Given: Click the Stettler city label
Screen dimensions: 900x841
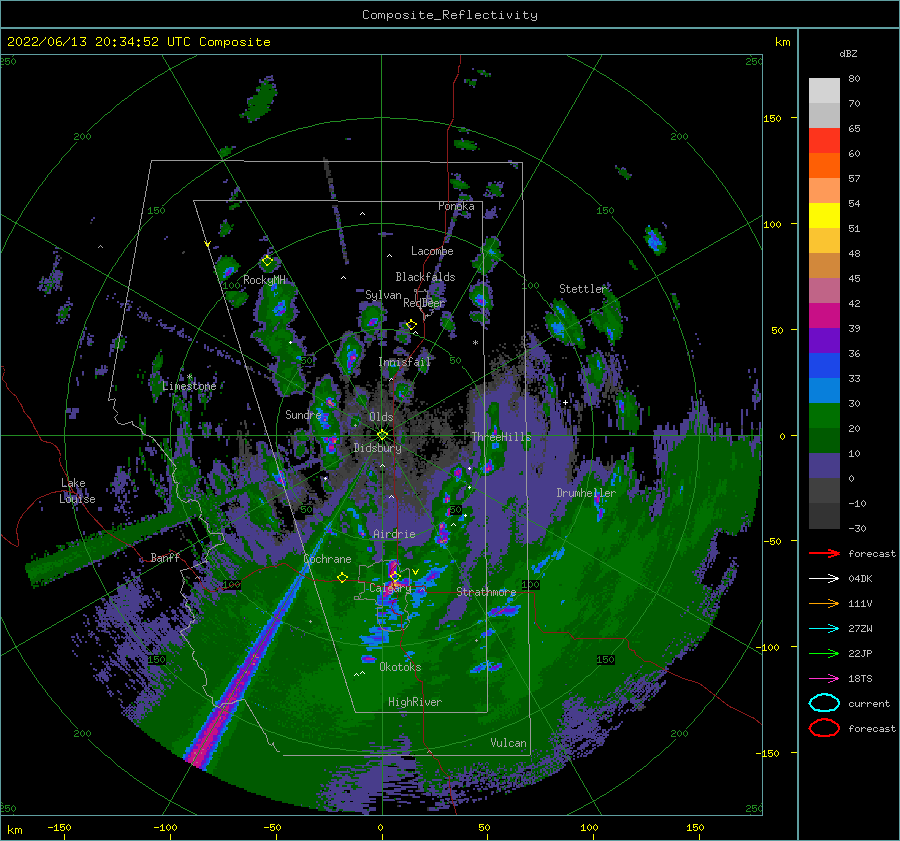Looking at the screenshot, I should pyautogui.click(x=582, y=289).
